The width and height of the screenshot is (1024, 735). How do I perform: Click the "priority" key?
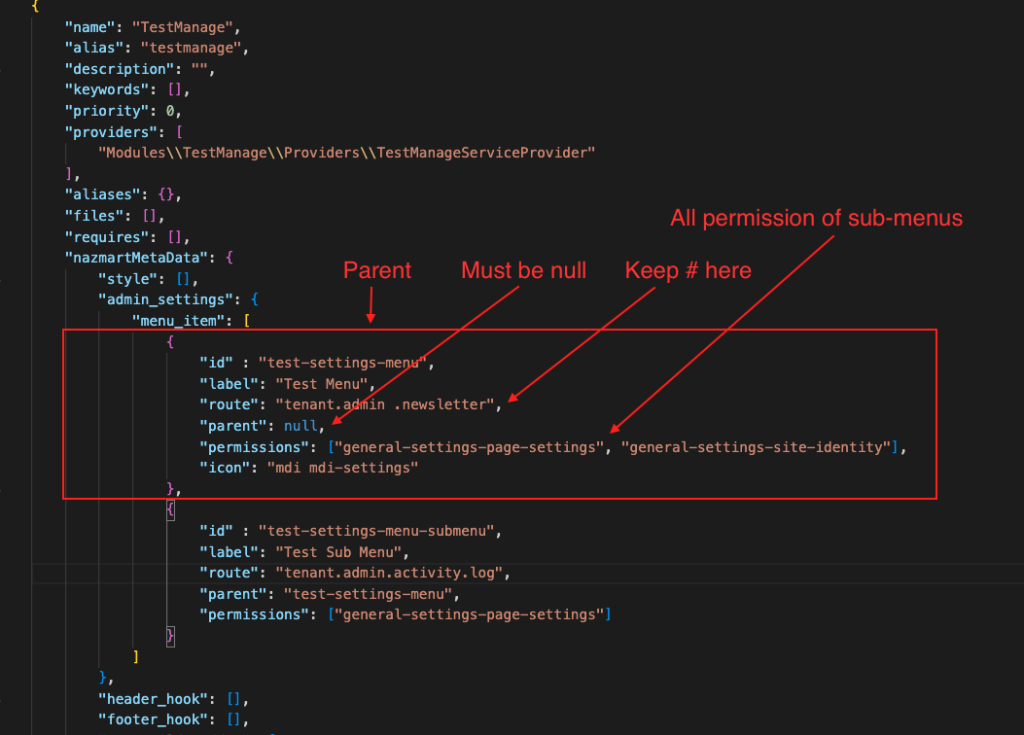[106, 111]
